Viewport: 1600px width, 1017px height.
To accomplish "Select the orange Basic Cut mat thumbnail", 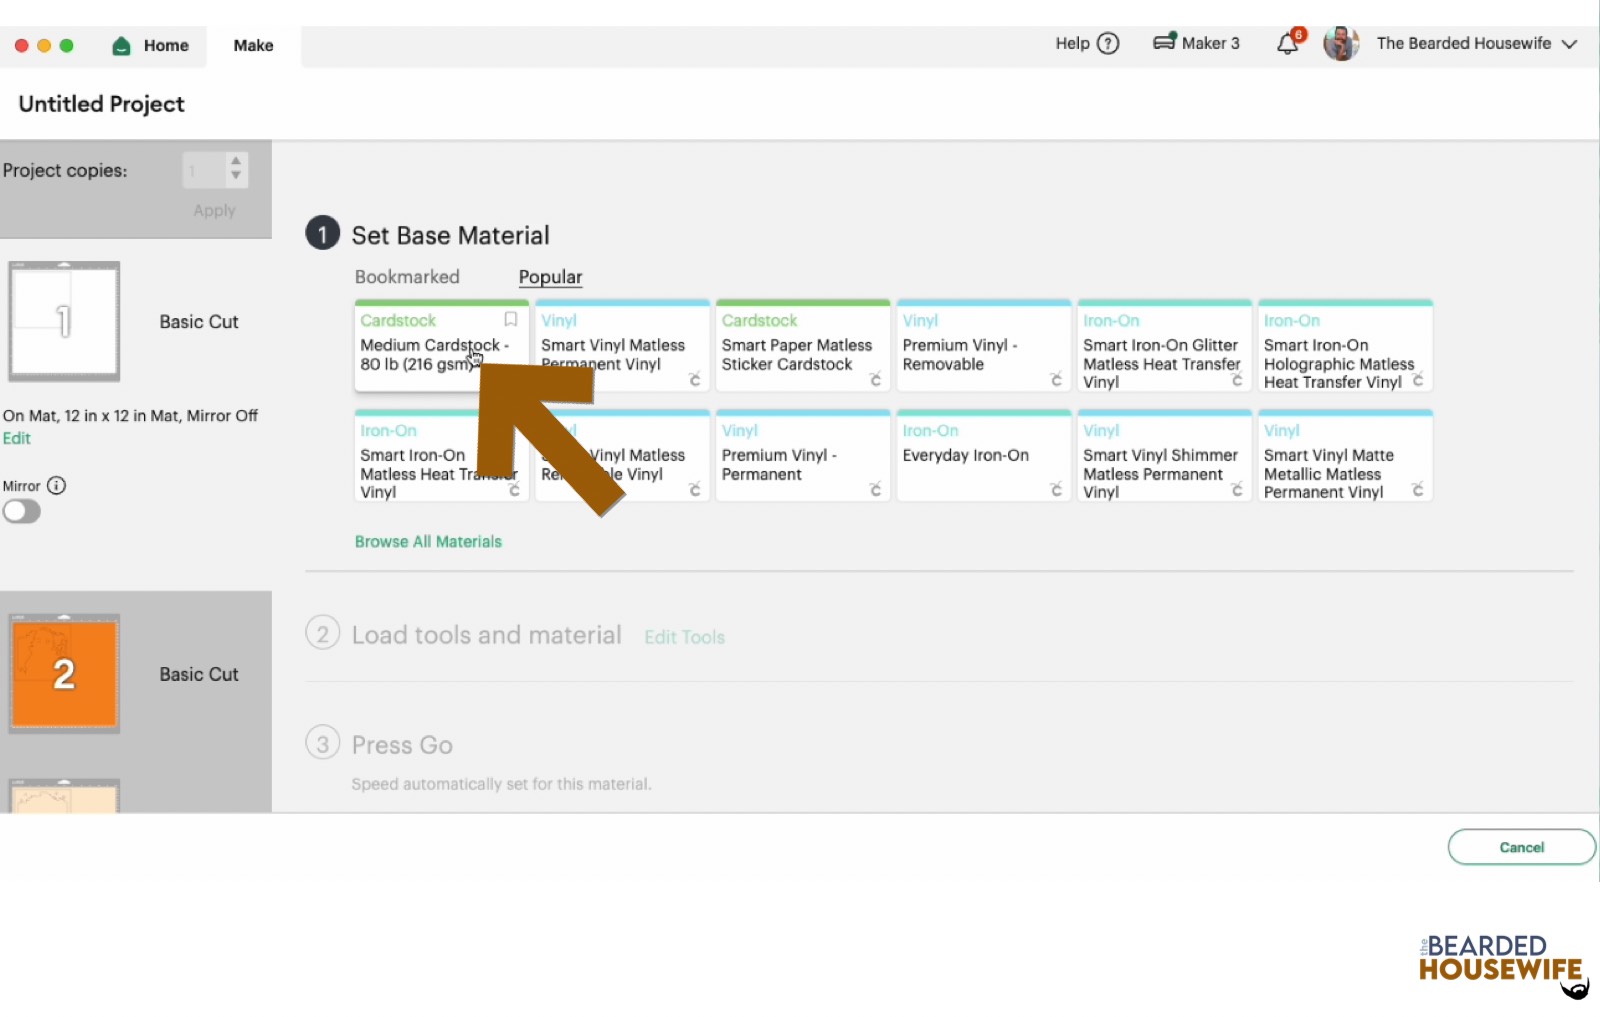I will click(x=64, y=673).
